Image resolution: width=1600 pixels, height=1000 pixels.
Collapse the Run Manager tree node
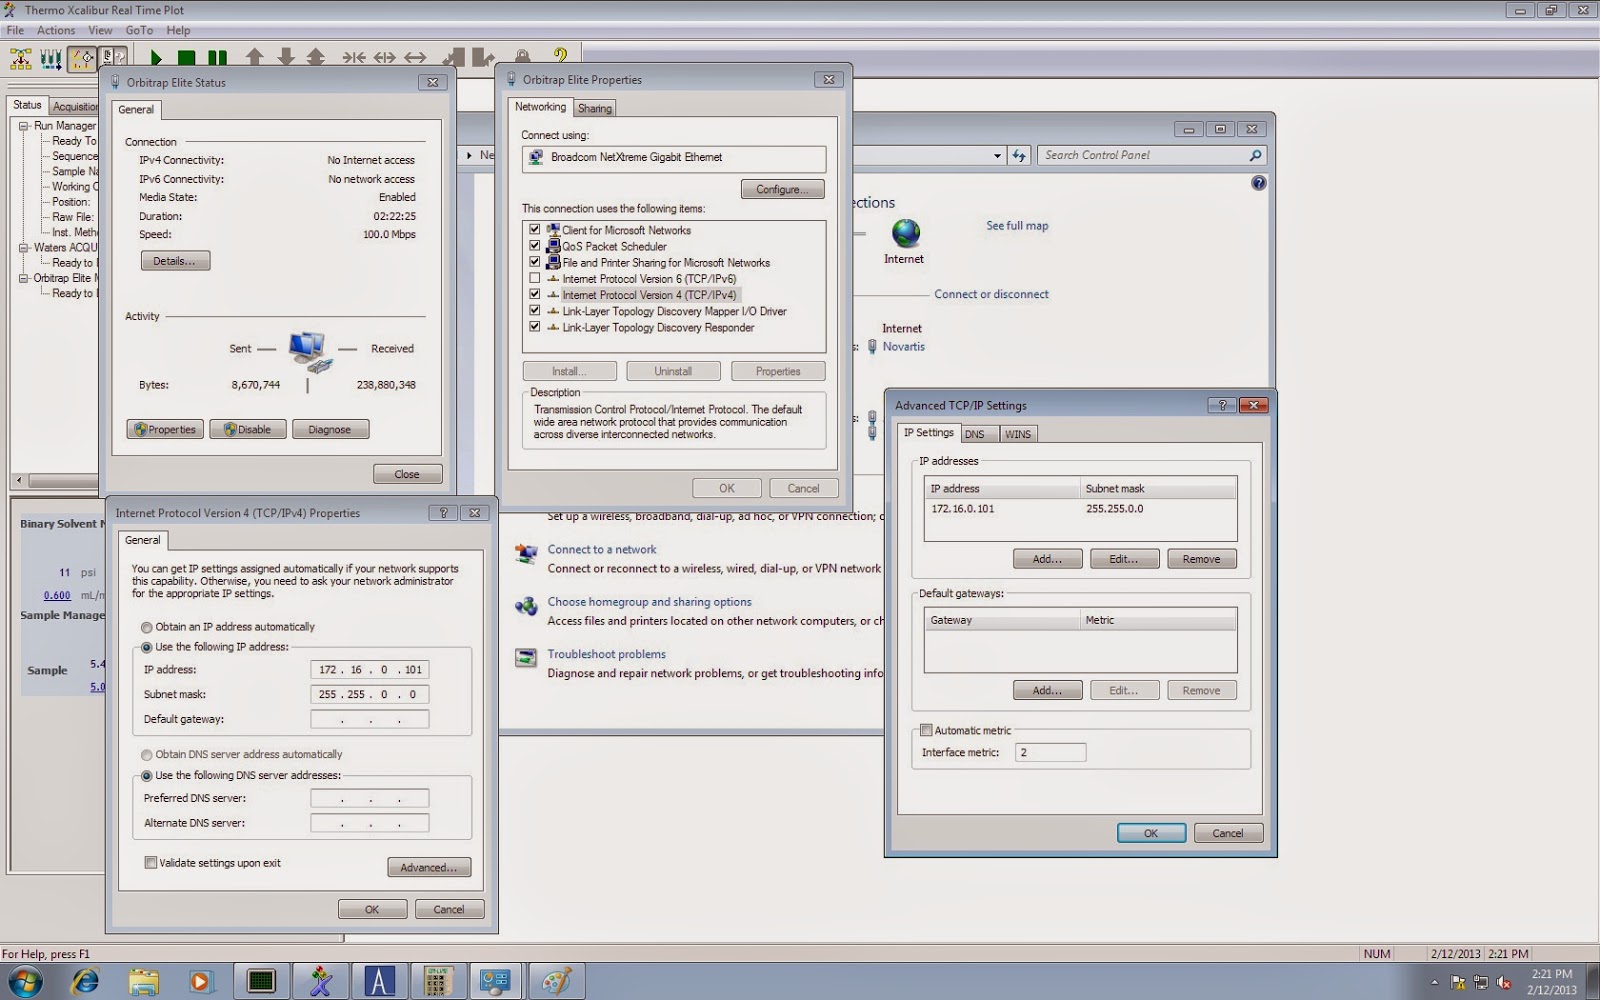pos(24,126)
